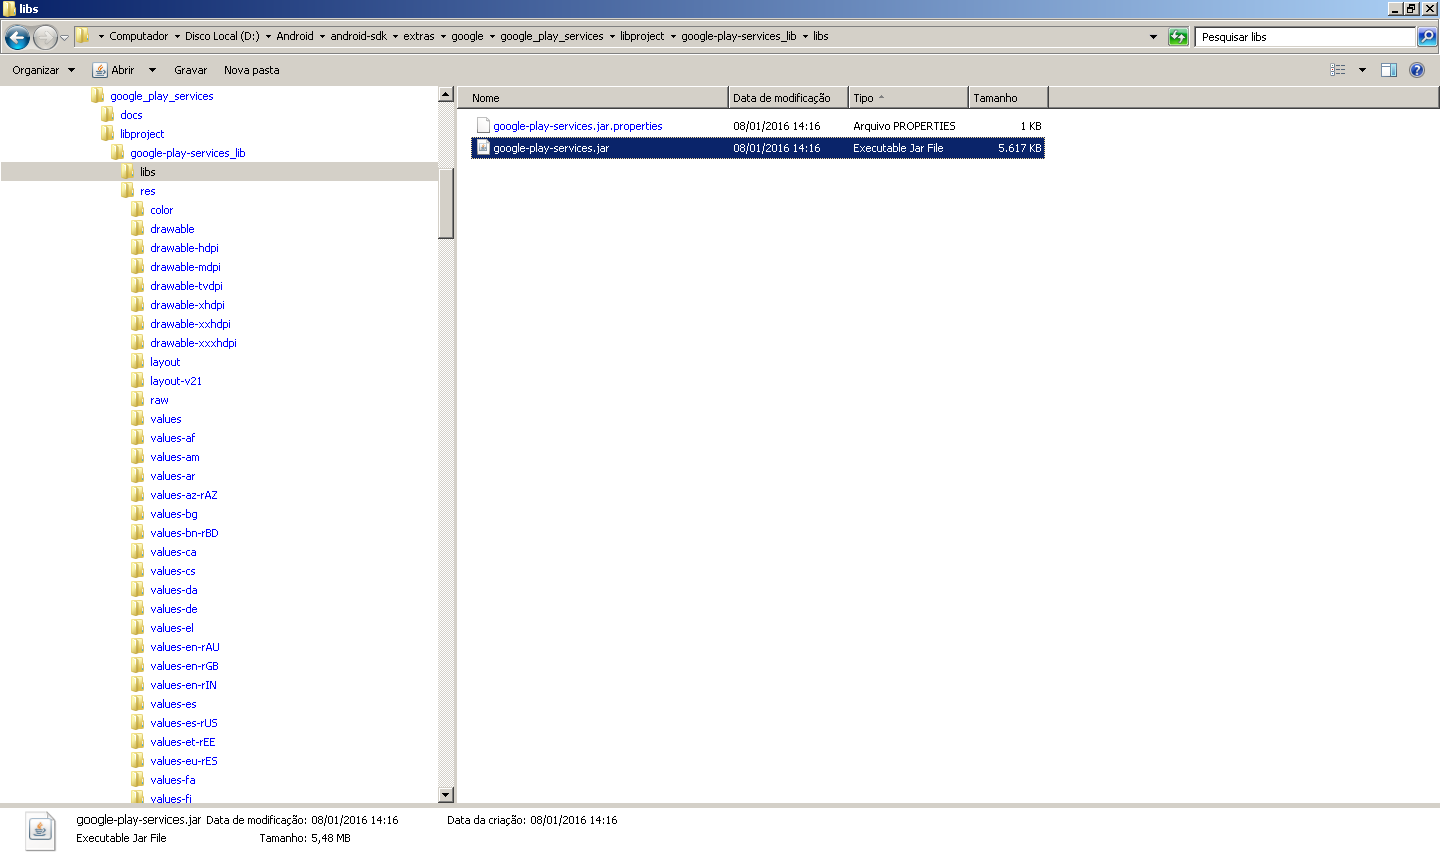
Task: Open the color folder in the tree
Action: click(x=162, y=210)
